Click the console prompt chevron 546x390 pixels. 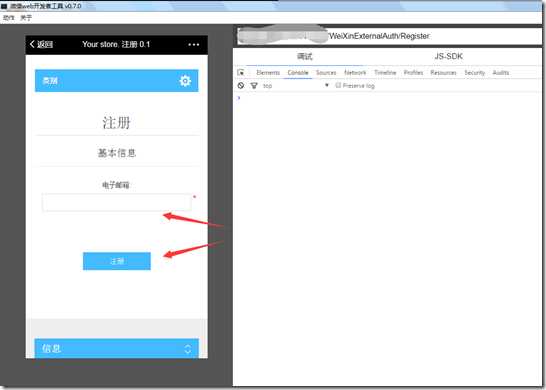(x=239, y=98)
